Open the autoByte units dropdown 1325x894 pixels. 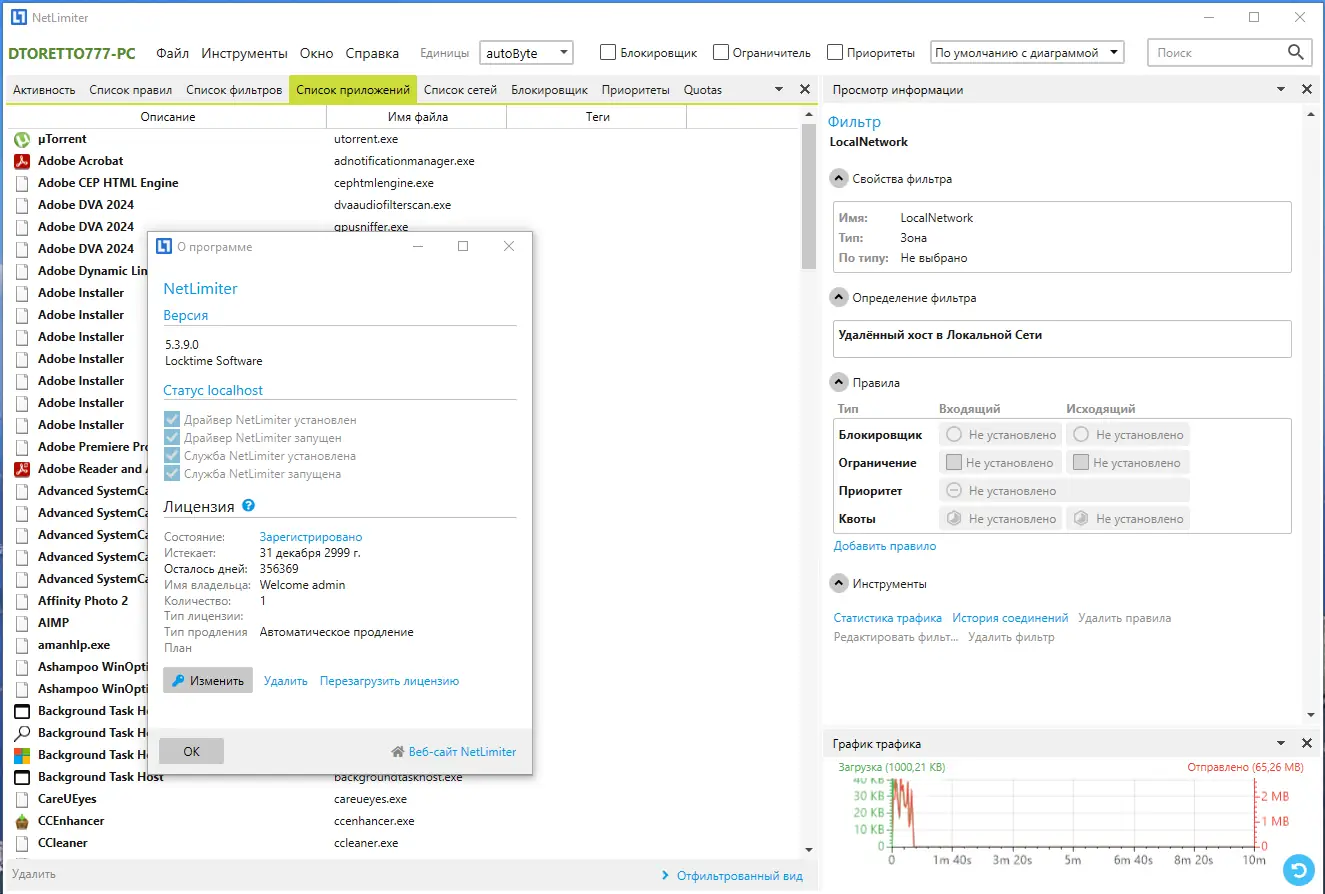click(x=526, y=53)
